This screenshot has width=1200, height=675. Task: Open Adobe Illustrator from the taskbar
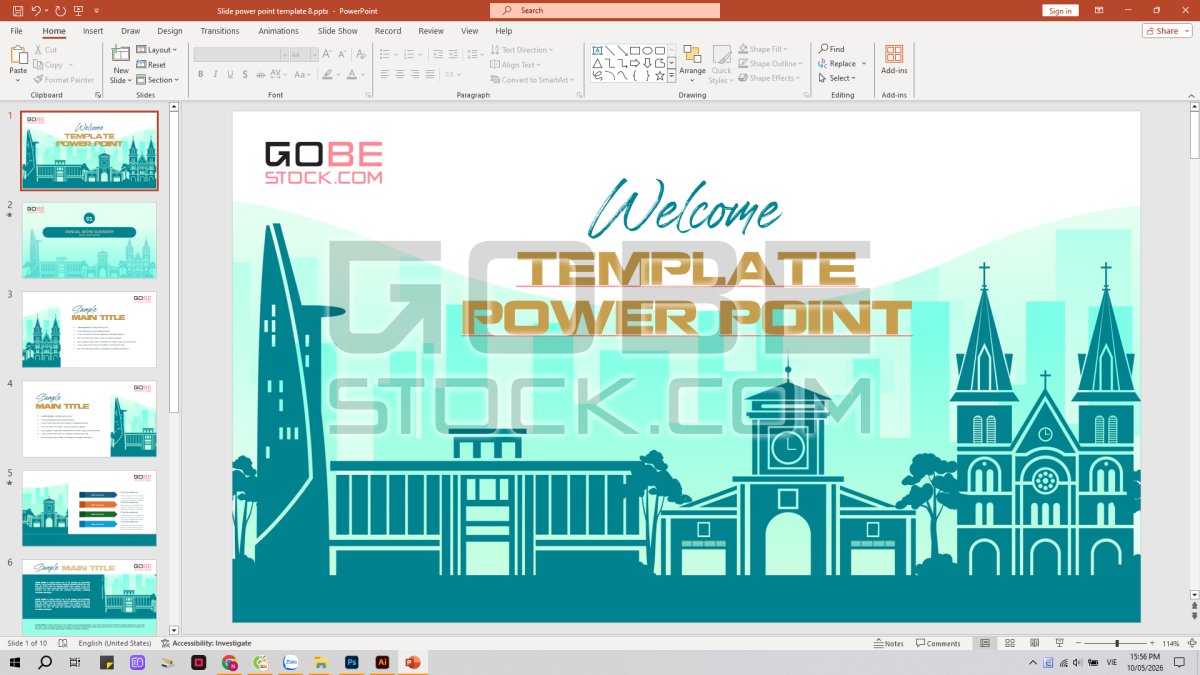(381, 662)
